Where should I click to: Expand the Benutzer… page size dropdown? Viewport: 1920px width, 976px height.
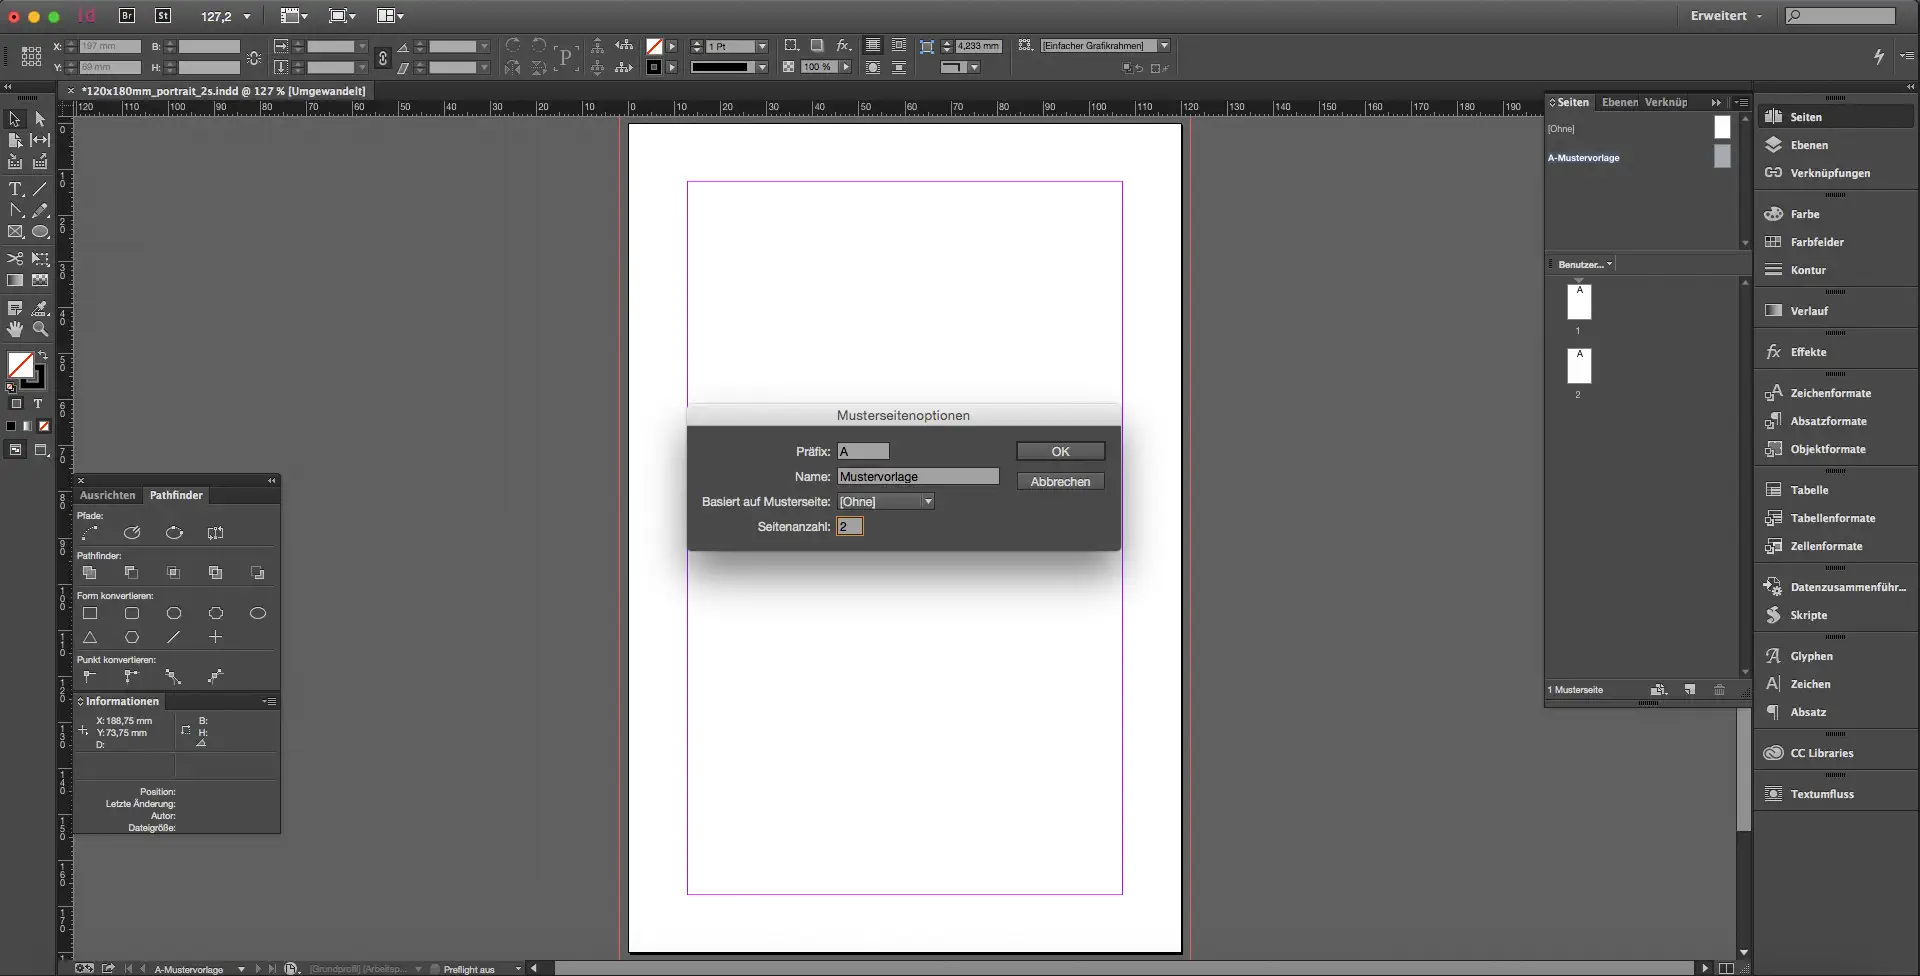[1585, 264]
